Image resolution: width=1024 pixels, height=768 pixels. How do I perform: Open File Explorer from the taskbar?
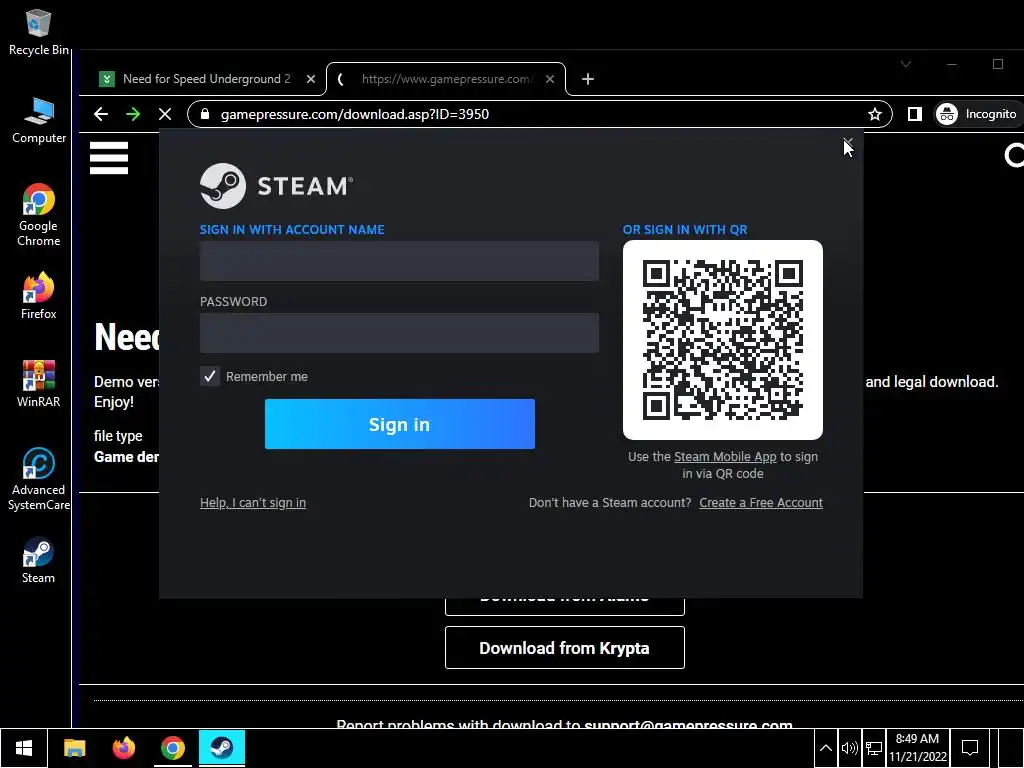(x=74, y=748)
